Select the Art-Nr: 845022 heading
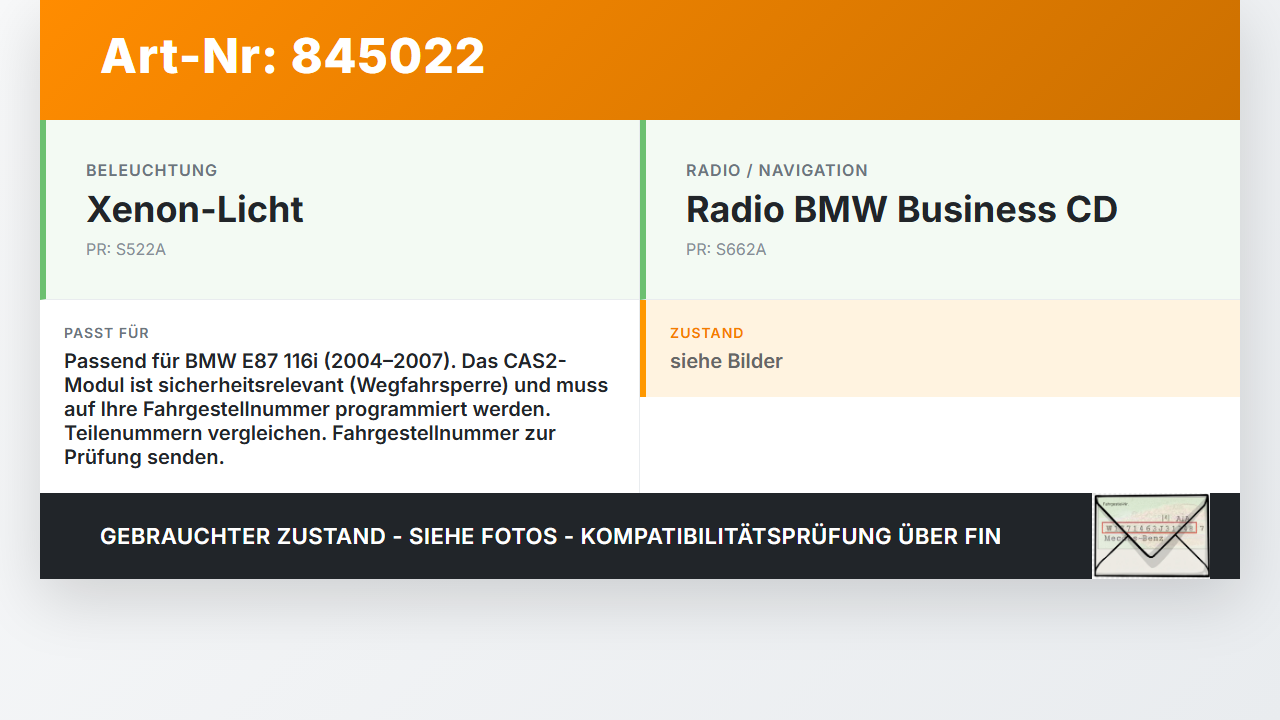This screenshot has width=1280, height=720. pos(292,56)
